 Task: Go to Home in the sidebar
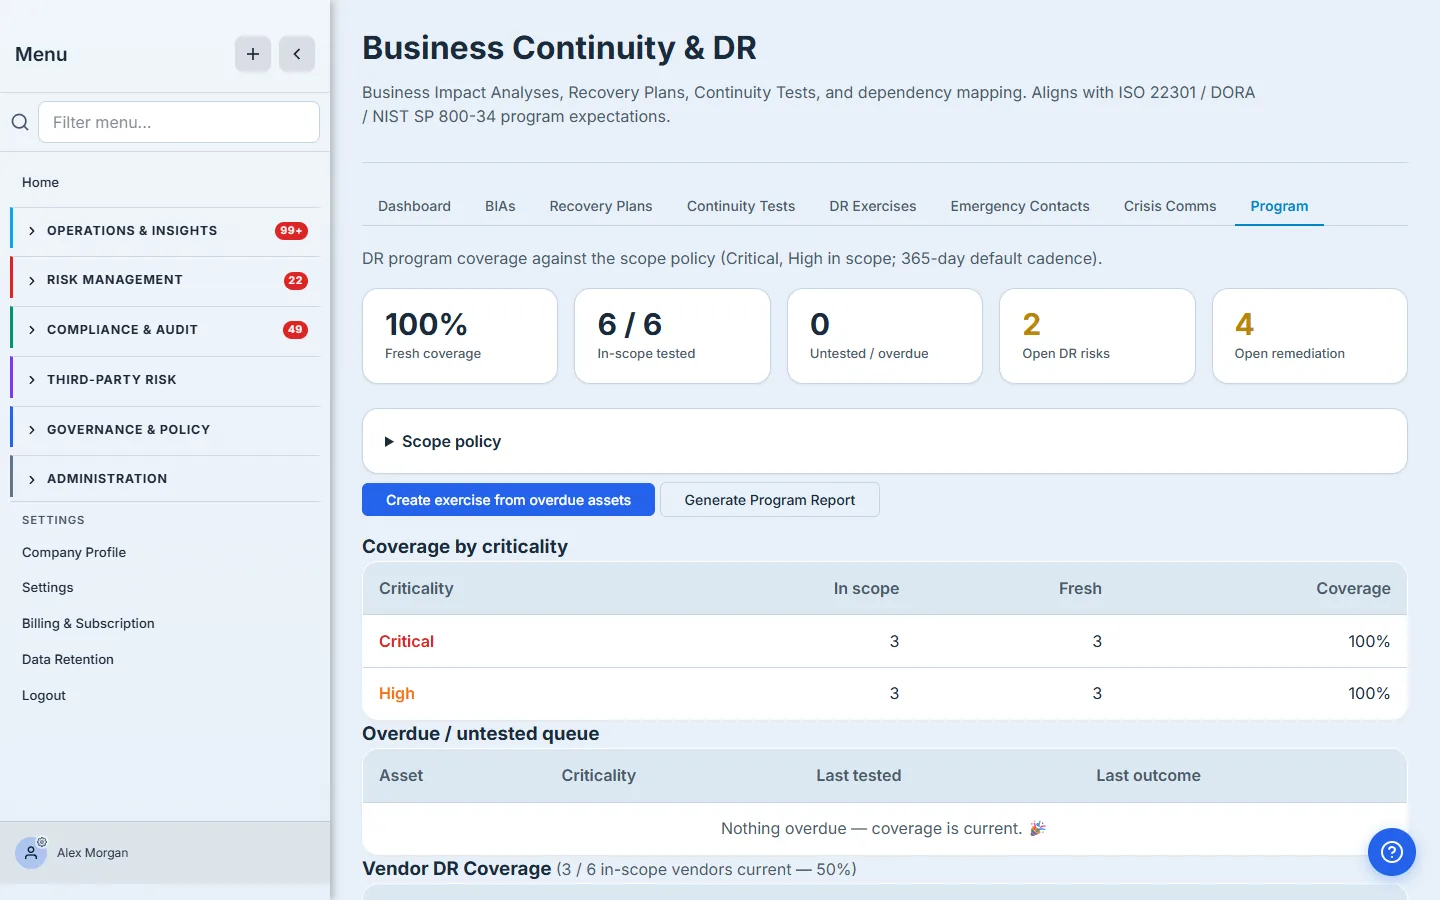(x=41, y=182)
